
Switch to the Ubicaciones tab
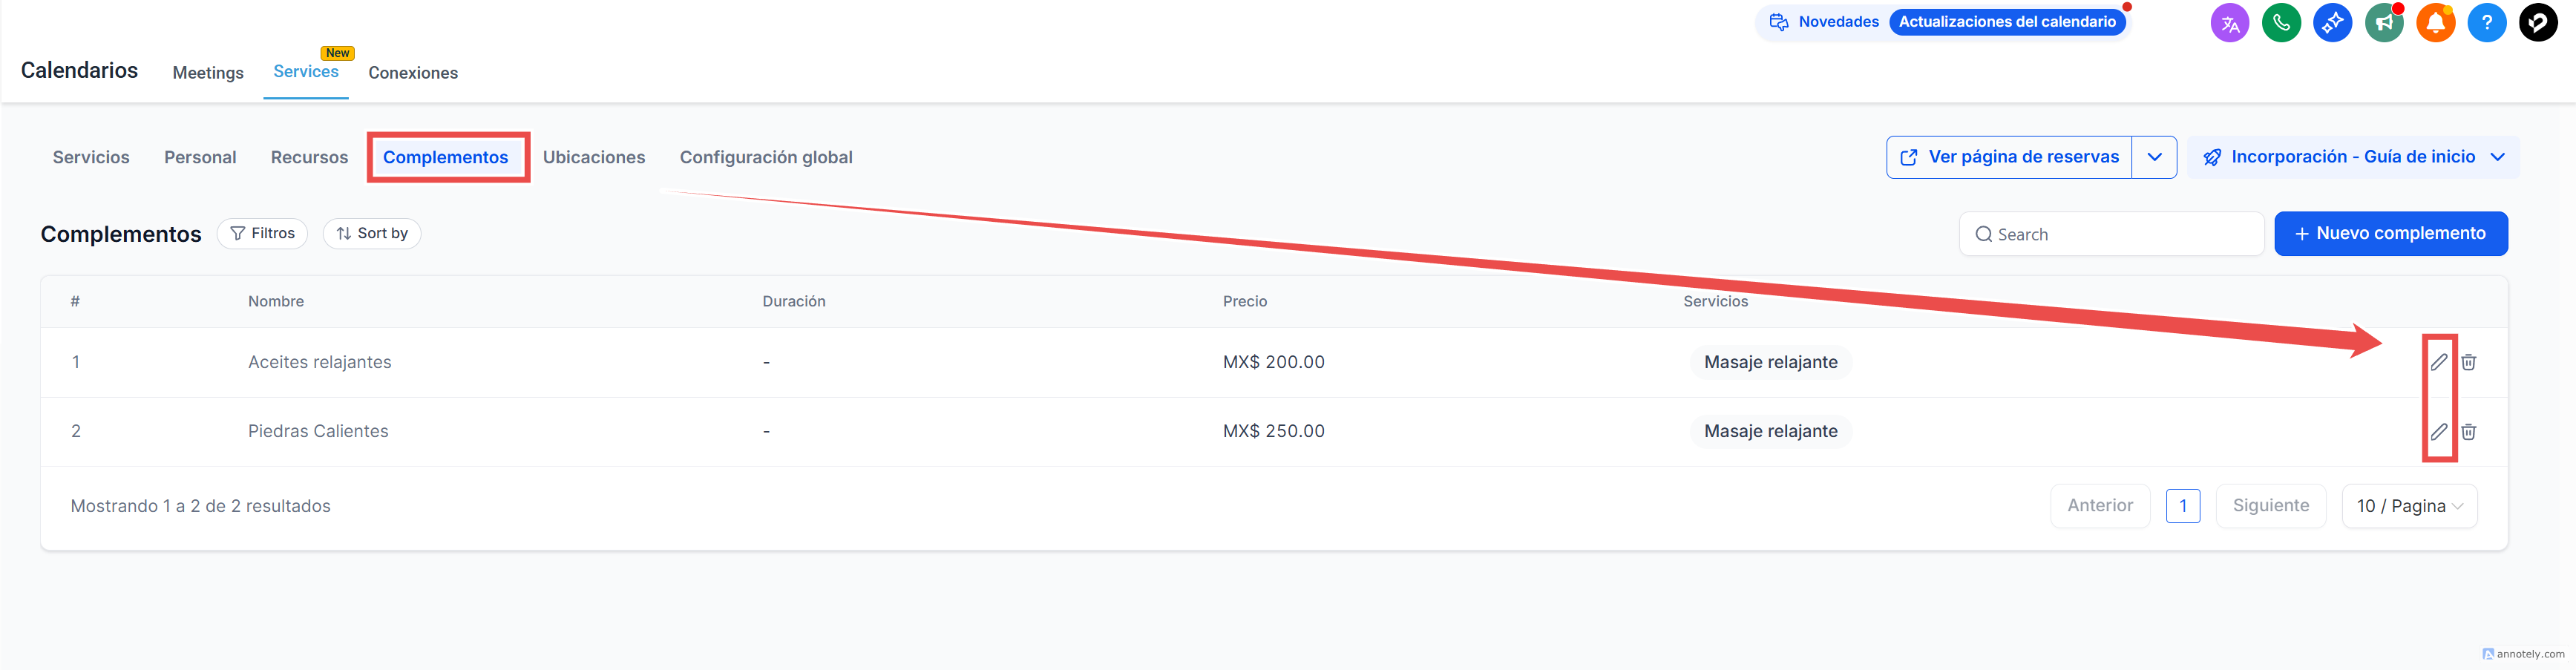click(594, 157)
